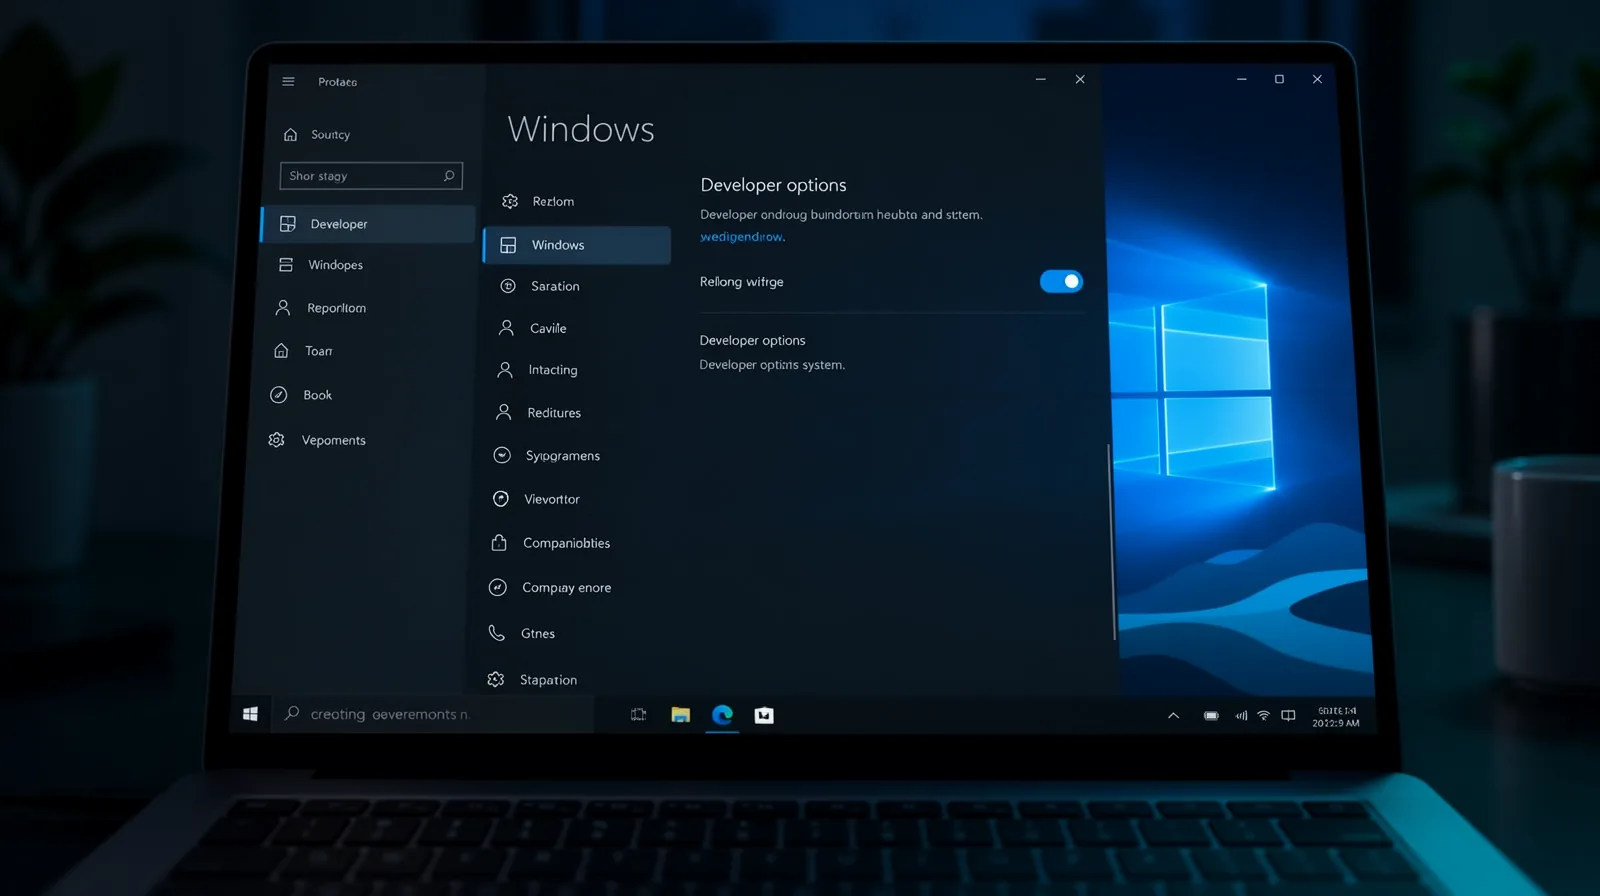Click the gear icon beside Stapation

(x=495, y=680)
